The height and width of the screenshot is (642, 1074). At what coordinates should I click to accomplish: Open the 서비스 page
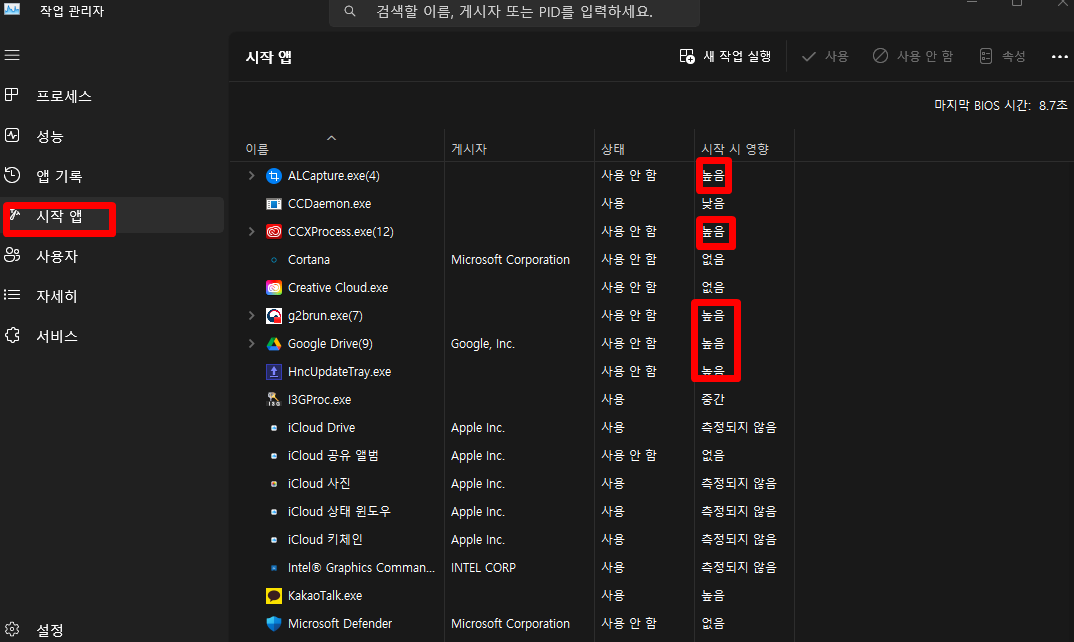pyautogui.click(x=113, y=336)
